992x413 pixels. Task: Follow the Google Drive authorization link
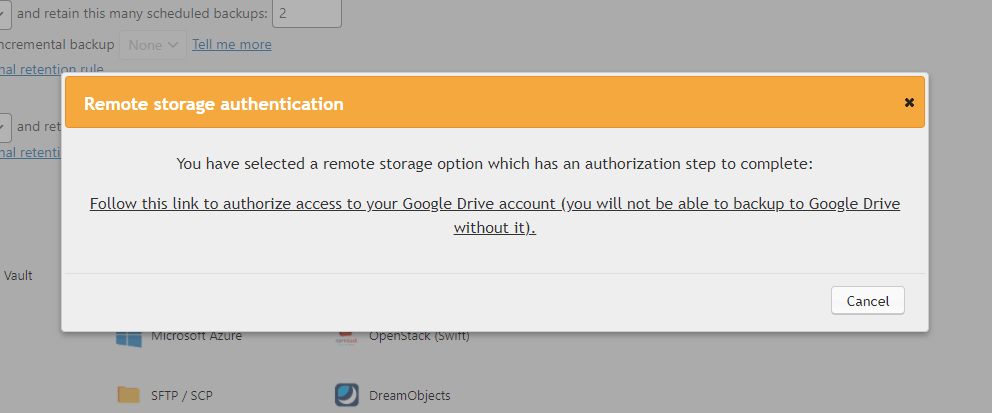(x=495, y=216)
